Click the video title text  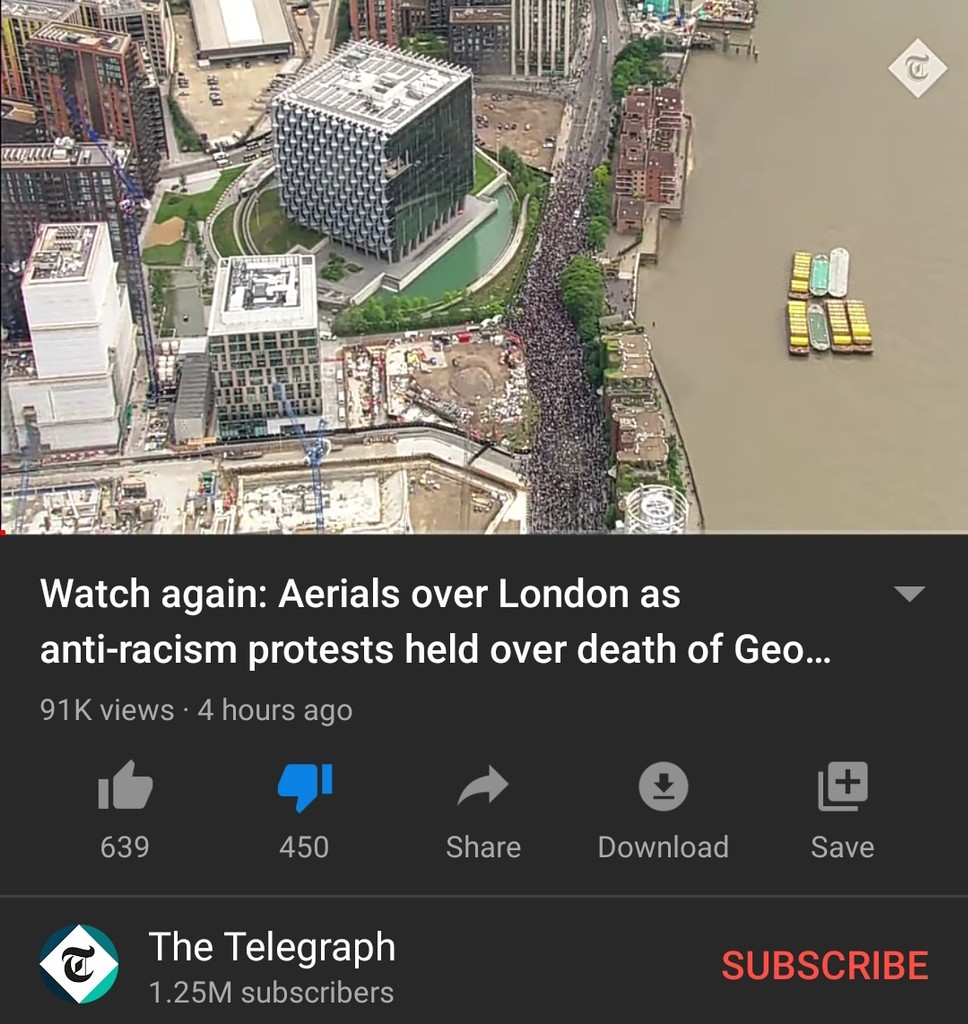[435, 621]
